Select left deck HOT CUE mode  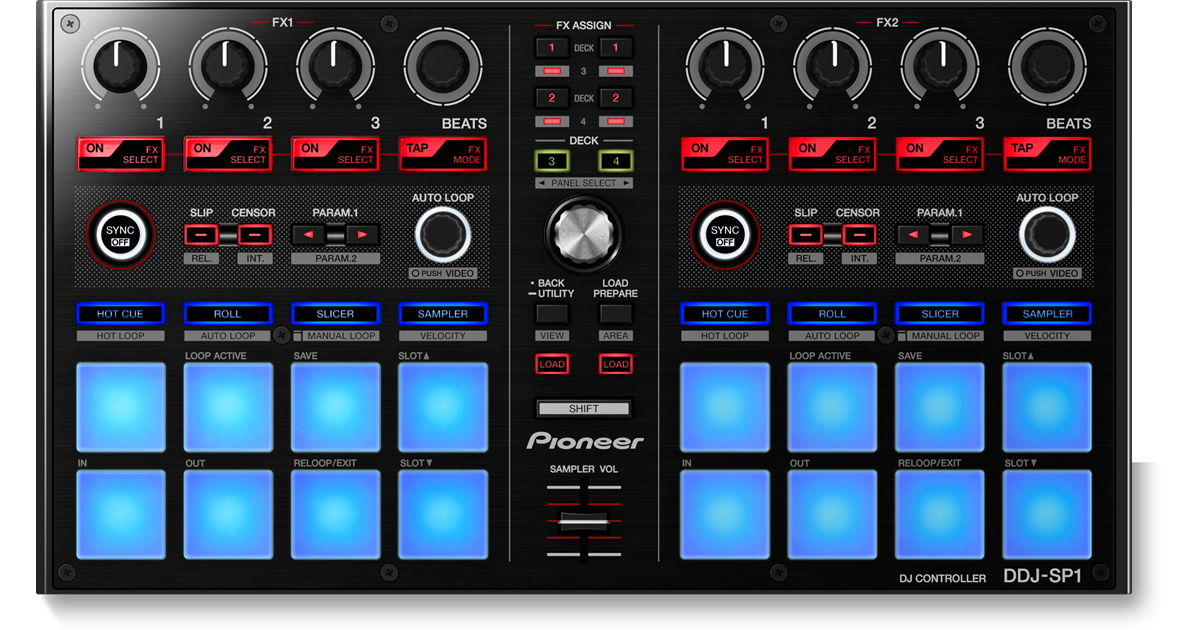[120, 314]
